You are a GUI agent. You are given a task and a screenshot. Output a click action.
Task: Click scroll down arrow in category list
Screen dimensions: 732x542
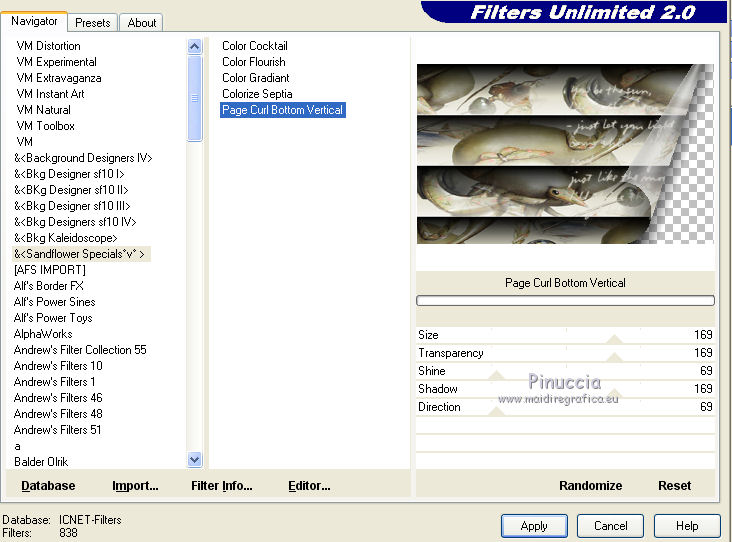pos(195,460)
